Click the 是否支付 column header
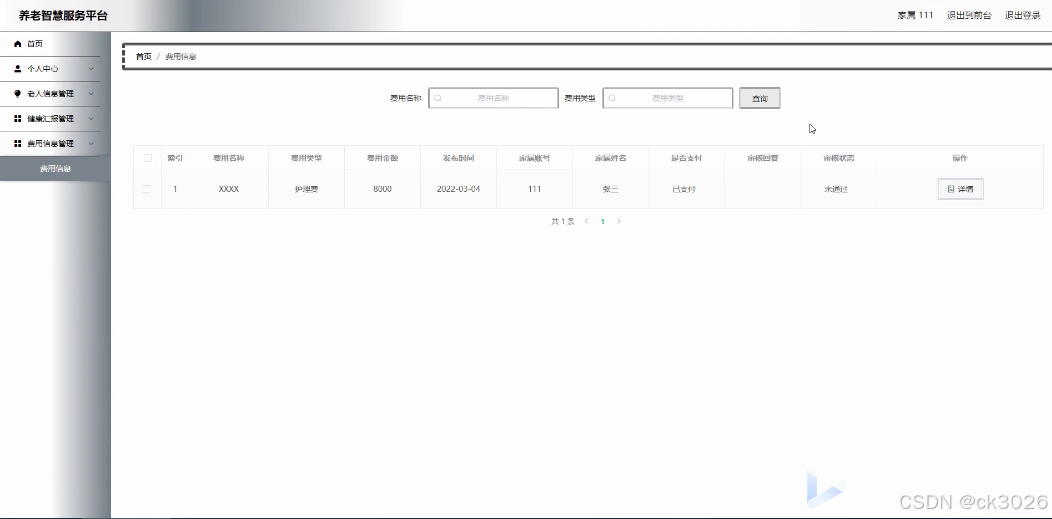1052x519 pixels. (686, 158)
